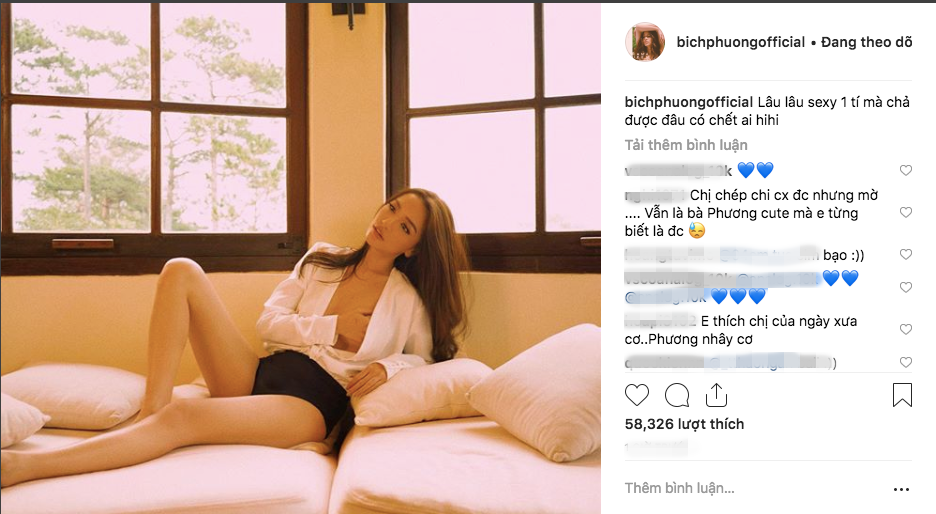Click the main post photo

point(300,257)
